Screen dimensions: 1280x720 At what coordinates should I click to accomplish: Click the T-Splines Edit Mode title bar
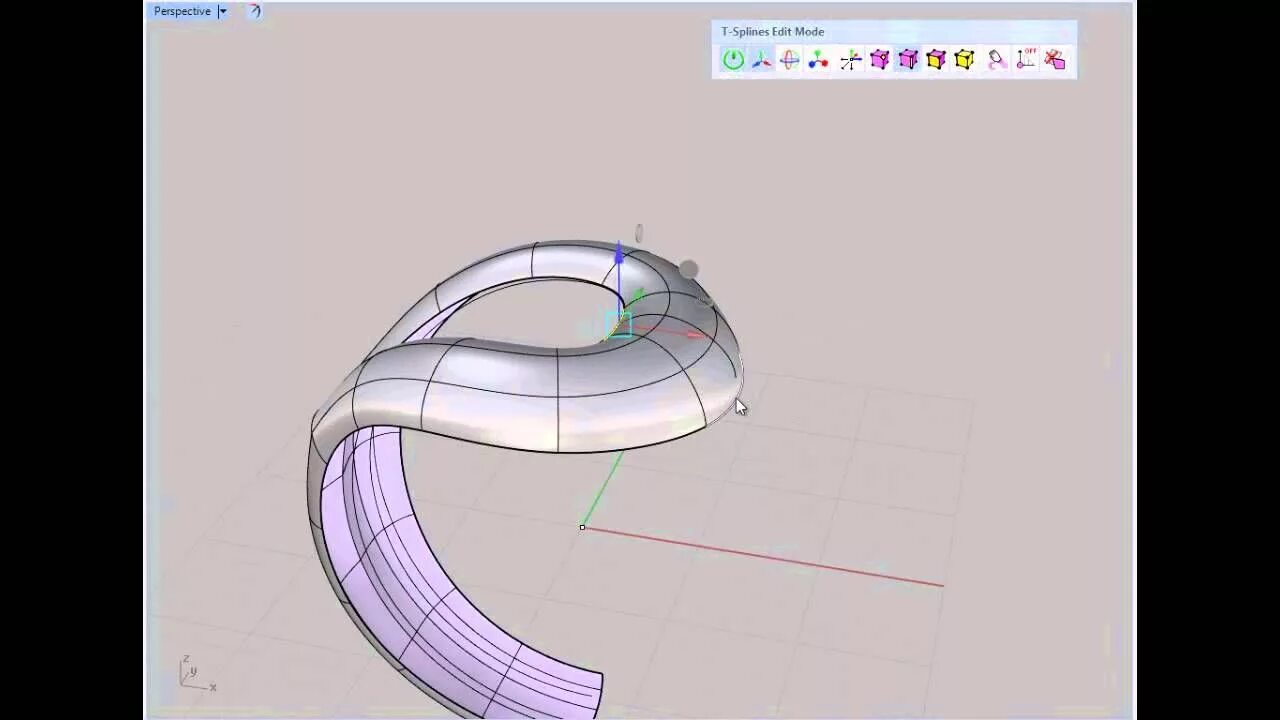click(894, 32)
